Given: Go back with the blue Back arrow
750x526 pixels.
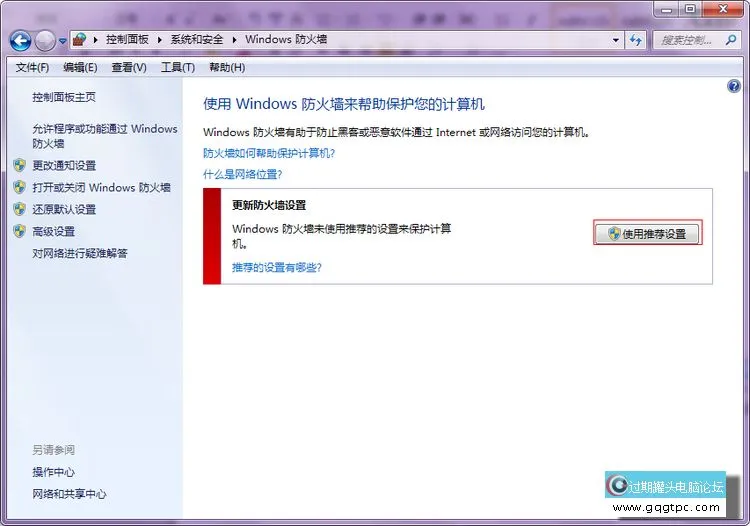Looking at the screenshot, I should tap(21, 41).
